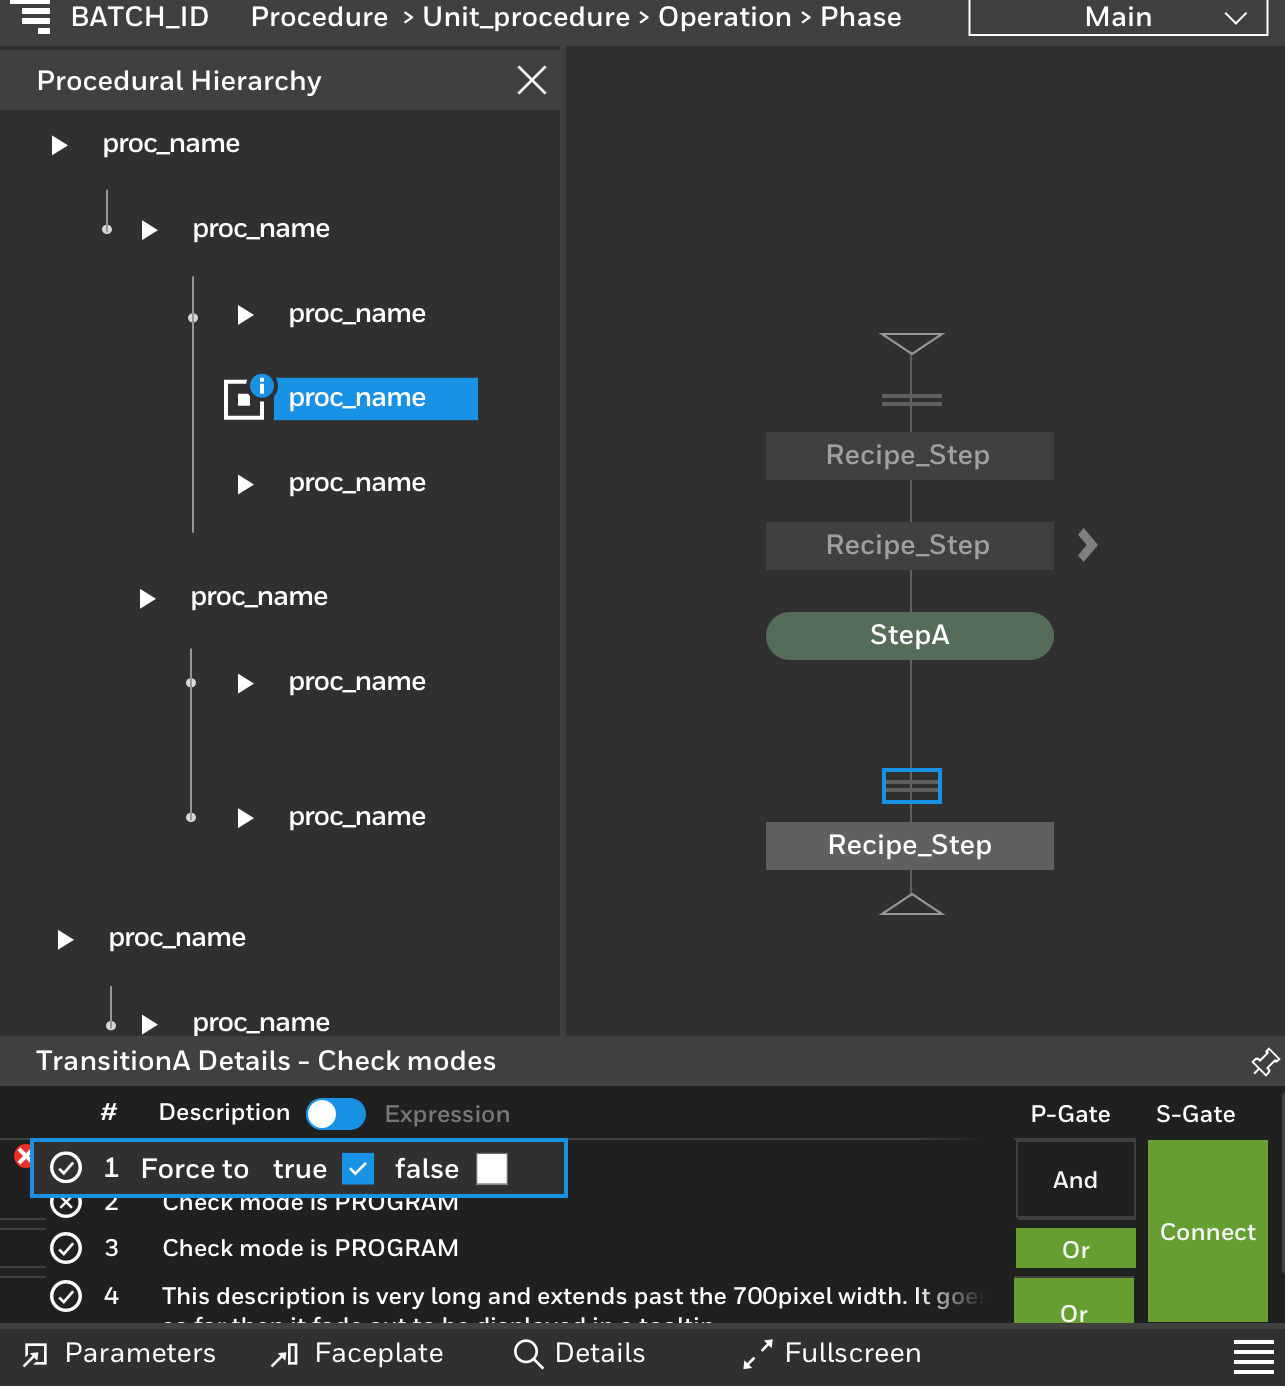
Task: Select the first dimmed Recipe_Step block
Action: point(909,456)
